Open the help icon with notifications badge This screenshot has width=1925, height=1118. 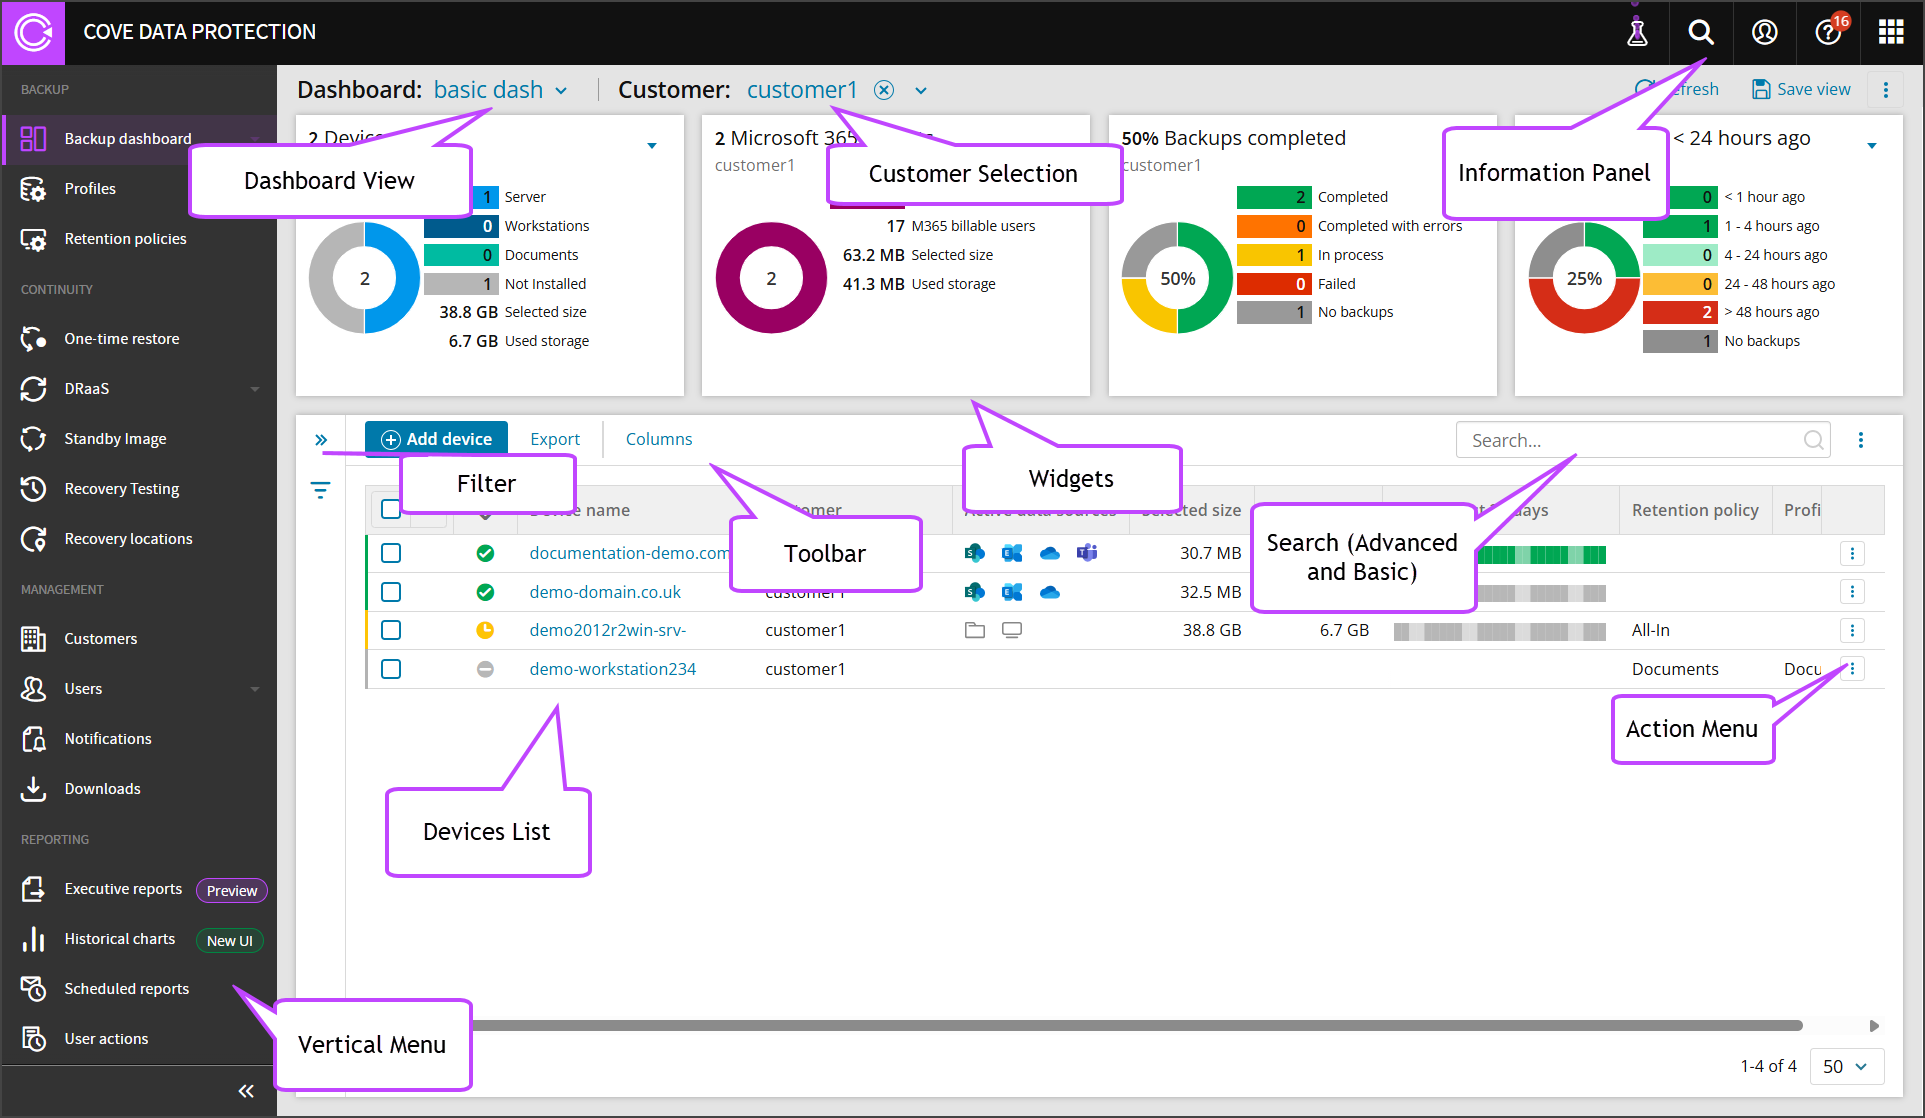click(1827, 32)
